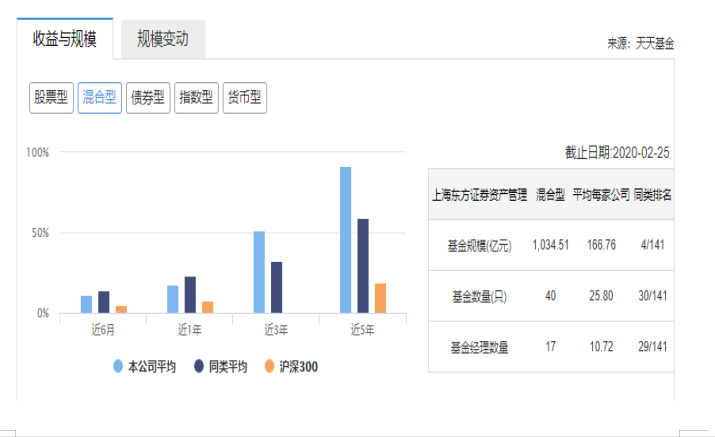Screen dimensions: 715x437
Task: Click the light blue 近3年 company bar
Action: tap(259, 272)
